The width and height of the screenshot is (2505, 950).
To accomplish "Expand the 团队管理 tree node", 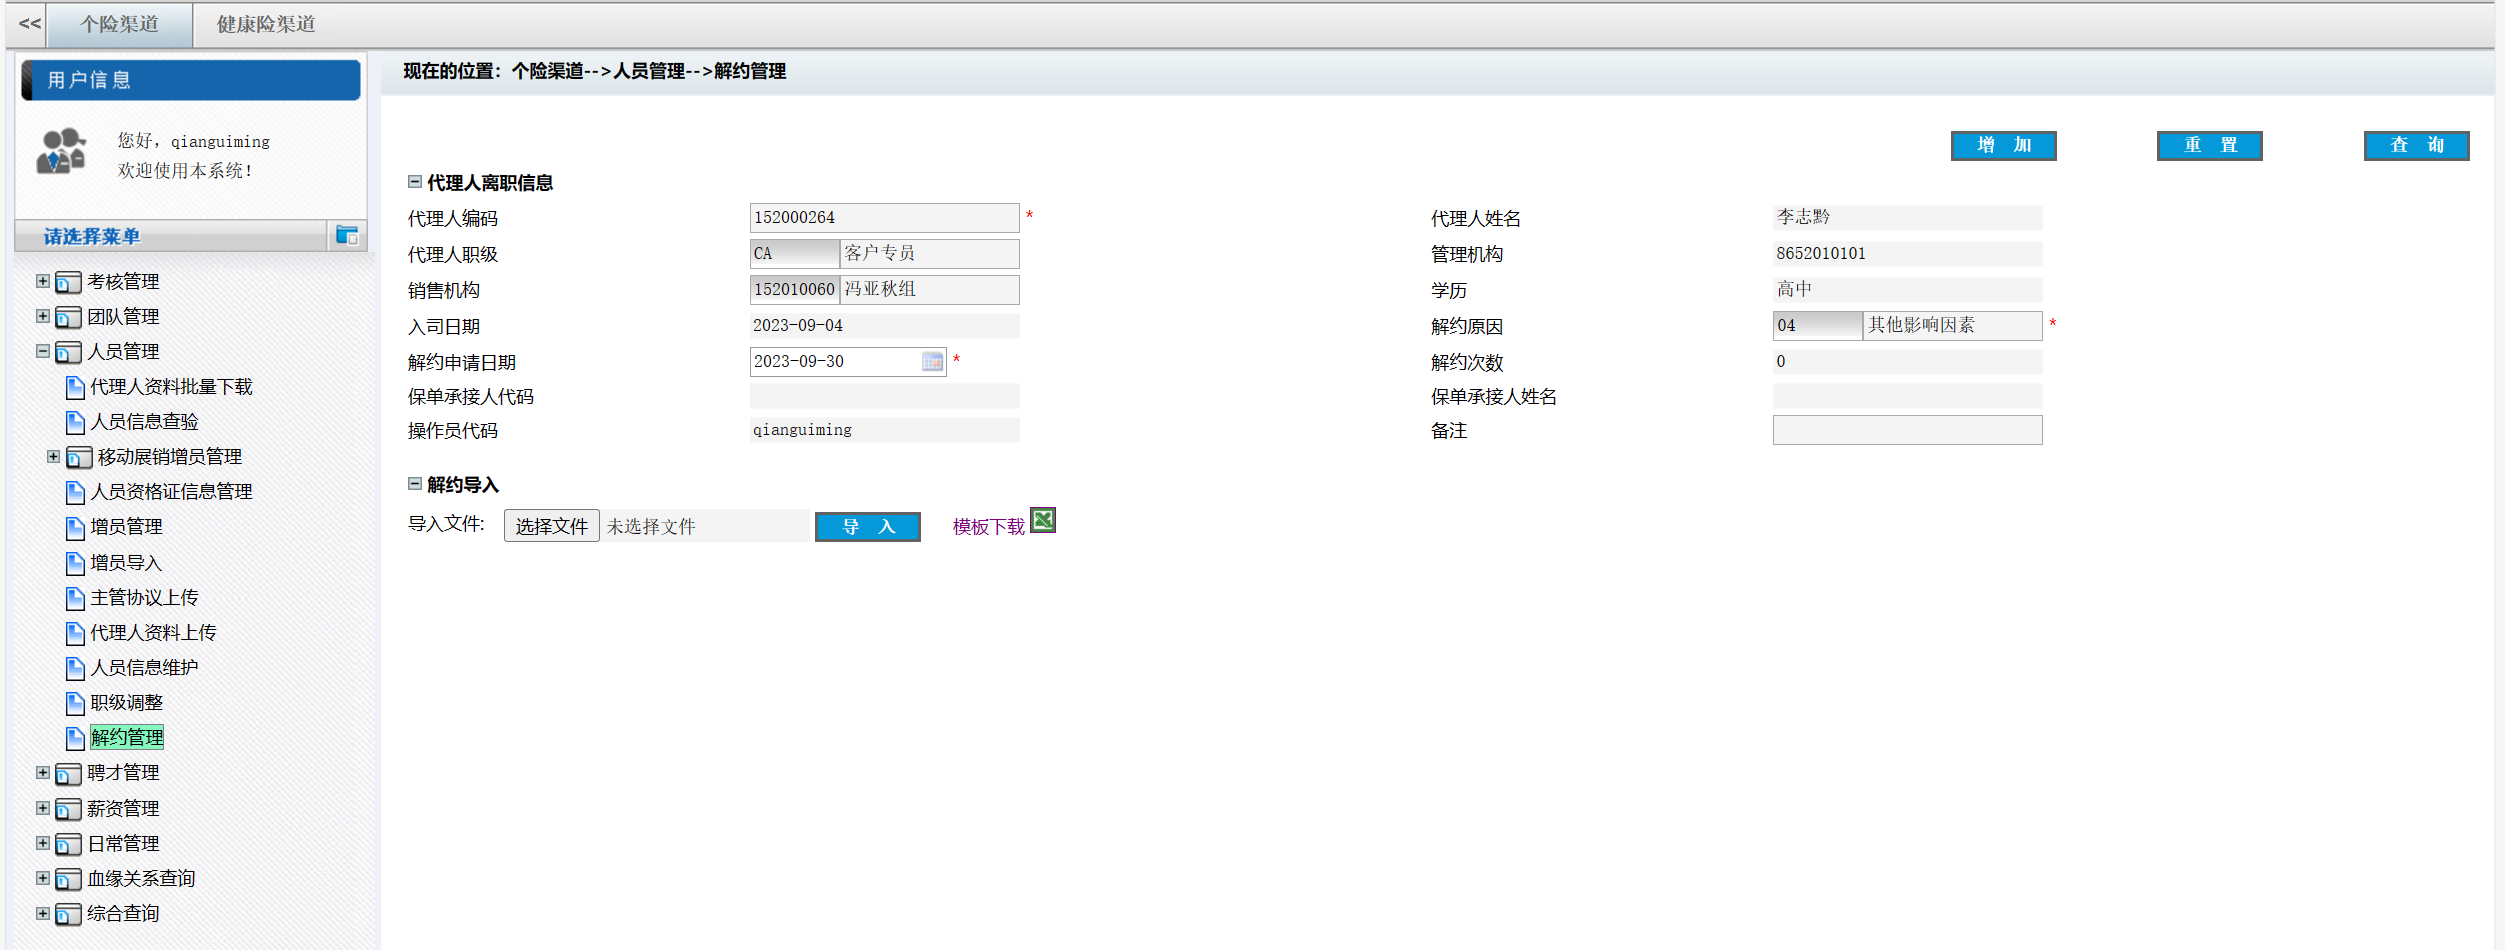I will click(43, 316).
